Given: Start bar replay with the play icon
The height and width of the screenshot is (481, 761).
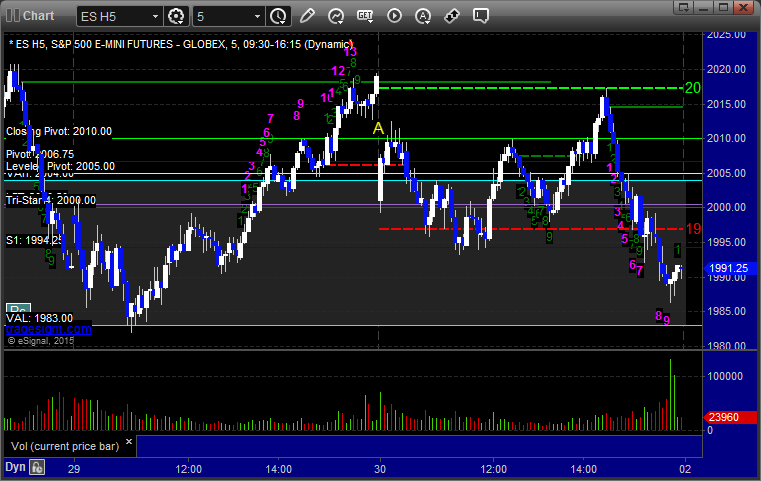Looking at the screenshot, I should tap(394, 16).
